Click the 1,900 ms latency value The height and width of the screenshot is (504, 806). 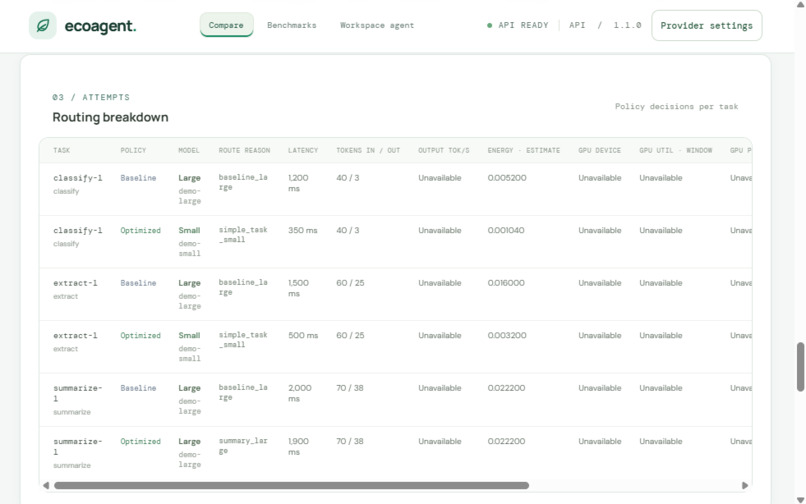tap(299, 446)
